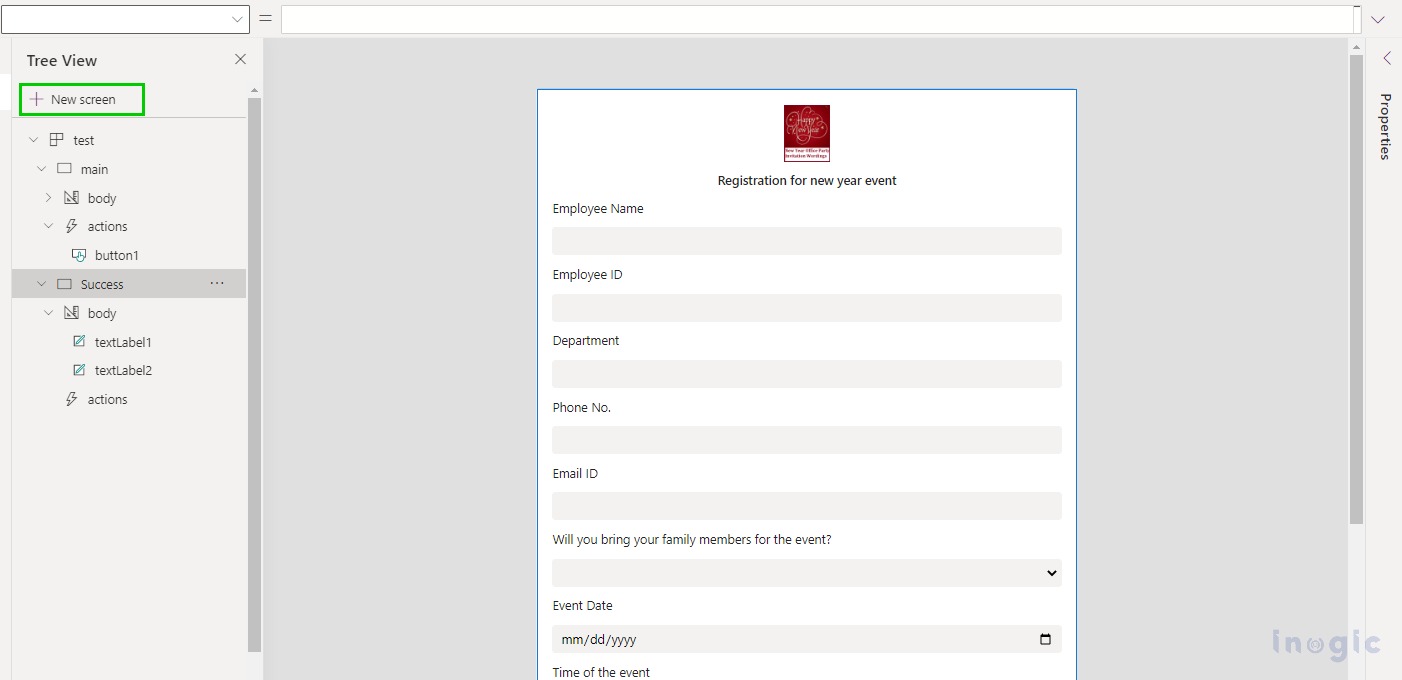Screen dimensions: 1402x680
Task: Open the property selector dropdown
Action: 237,19
